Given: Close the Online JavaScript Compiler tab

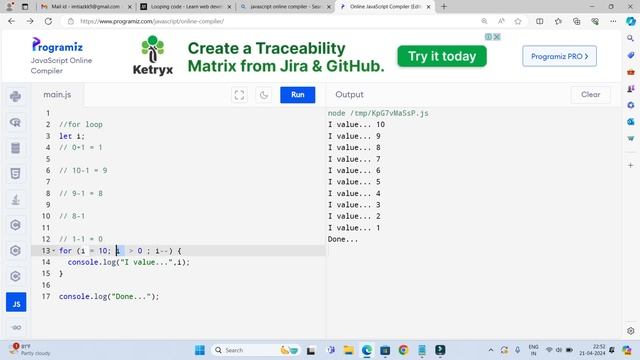Looking at the screenshot, I should click(x=429, y=7).
